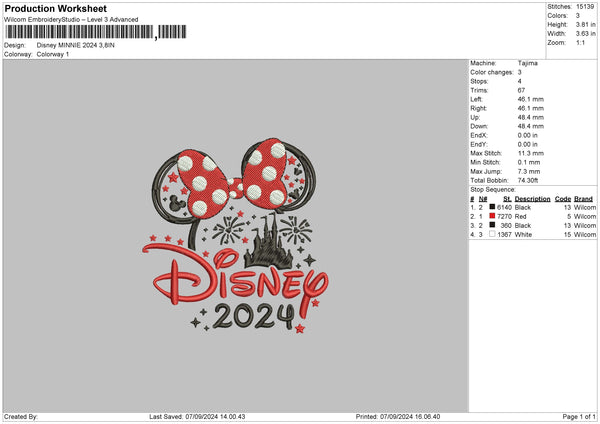The width and height of the screenshot is (600, 424).
Task: Select the Machine value 'Tajima'
Action: coord(528,63)
